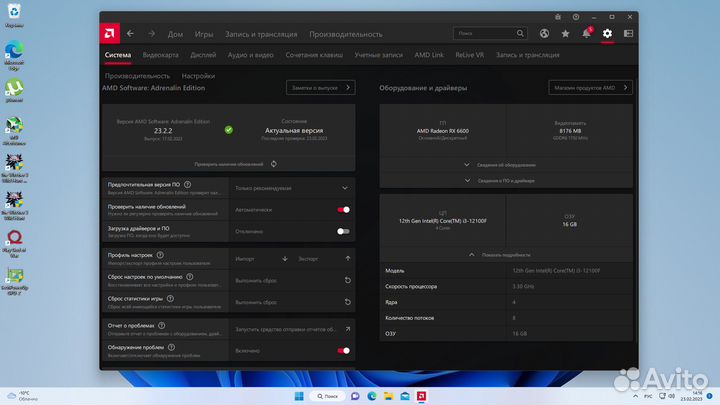Open the Настройки sub-tab
Screen dimensions: 720x405
pos(198,76)
